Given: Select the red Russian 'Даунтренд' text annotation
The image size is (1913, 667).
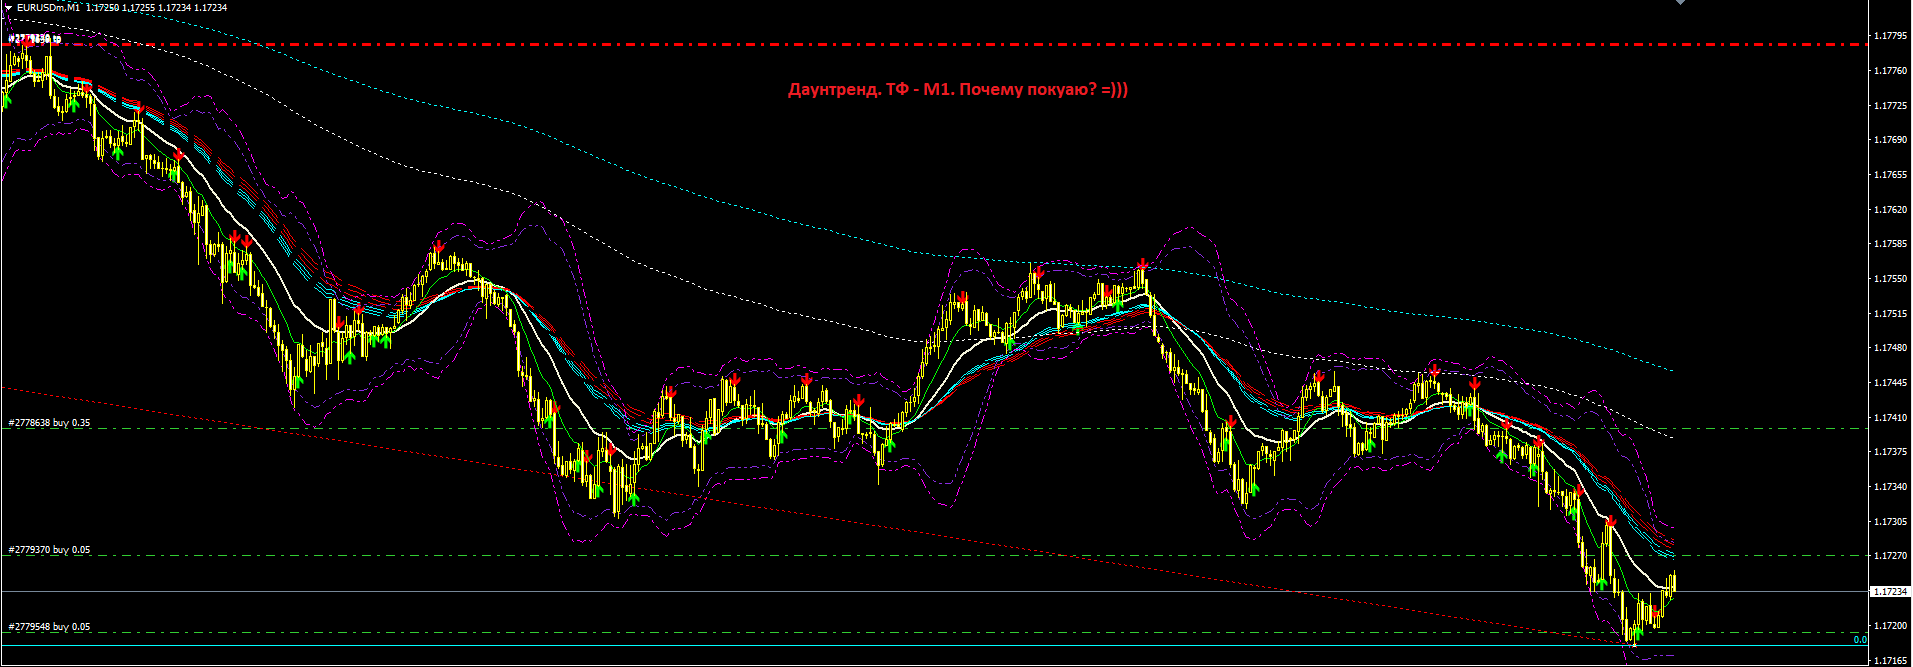Looking at the screenshot, I should [958, 90].
